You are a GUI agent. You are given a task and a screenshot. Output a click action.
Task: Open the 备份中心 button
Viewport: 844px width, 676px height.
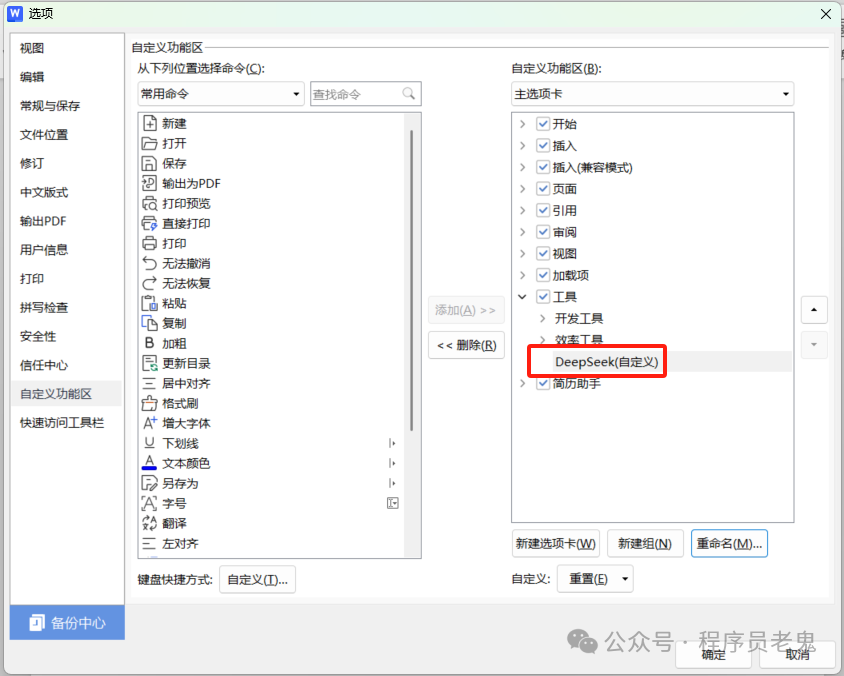(67, 622)
